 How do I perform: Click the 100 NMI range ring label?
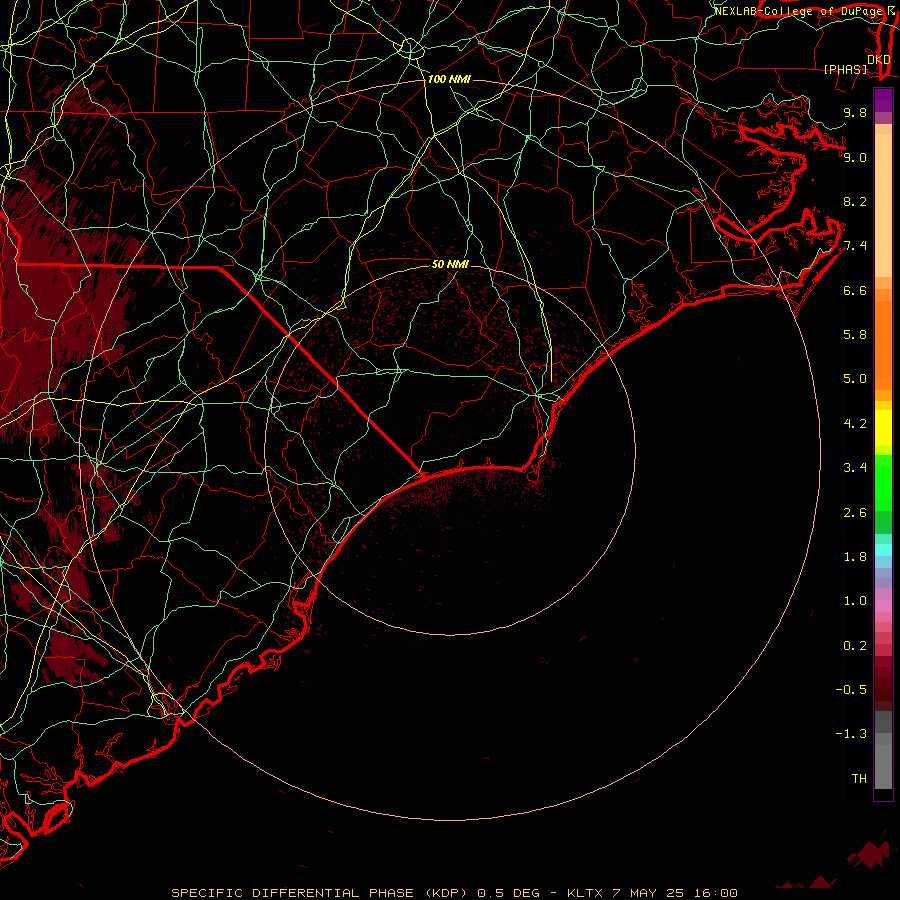point(449,79)
